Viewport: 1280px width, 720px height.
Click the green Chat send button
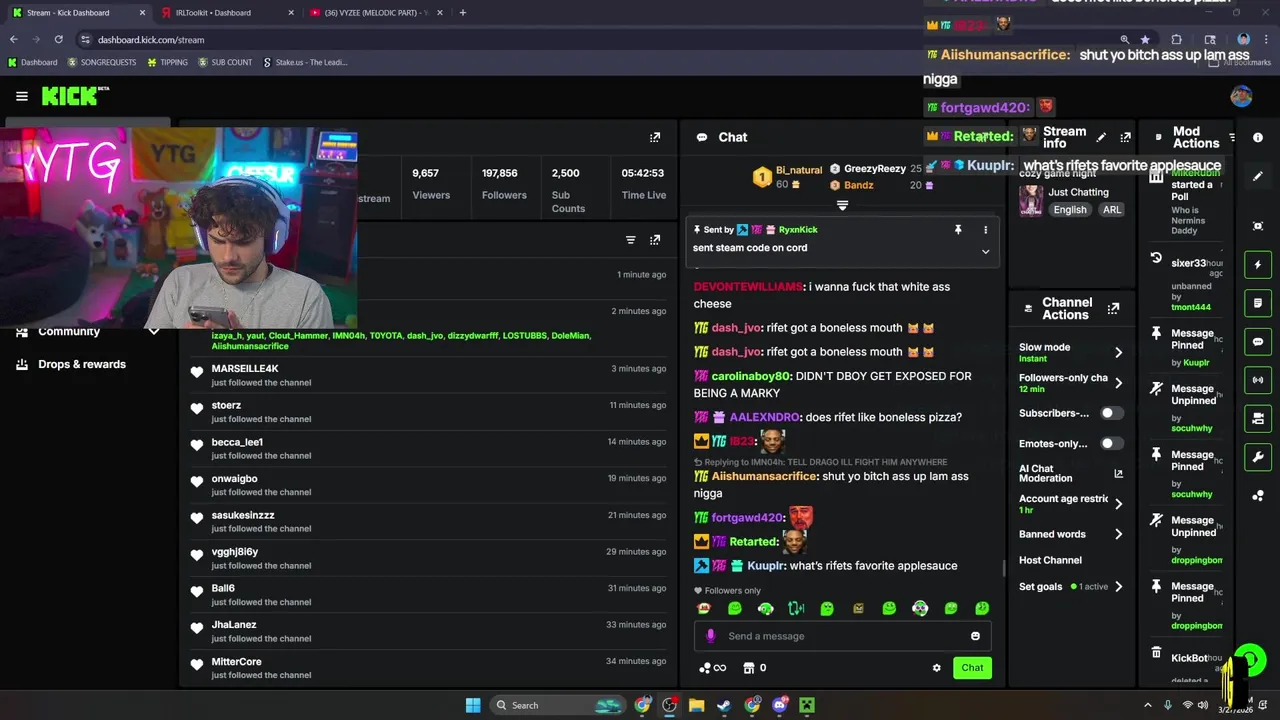[972, 668]
